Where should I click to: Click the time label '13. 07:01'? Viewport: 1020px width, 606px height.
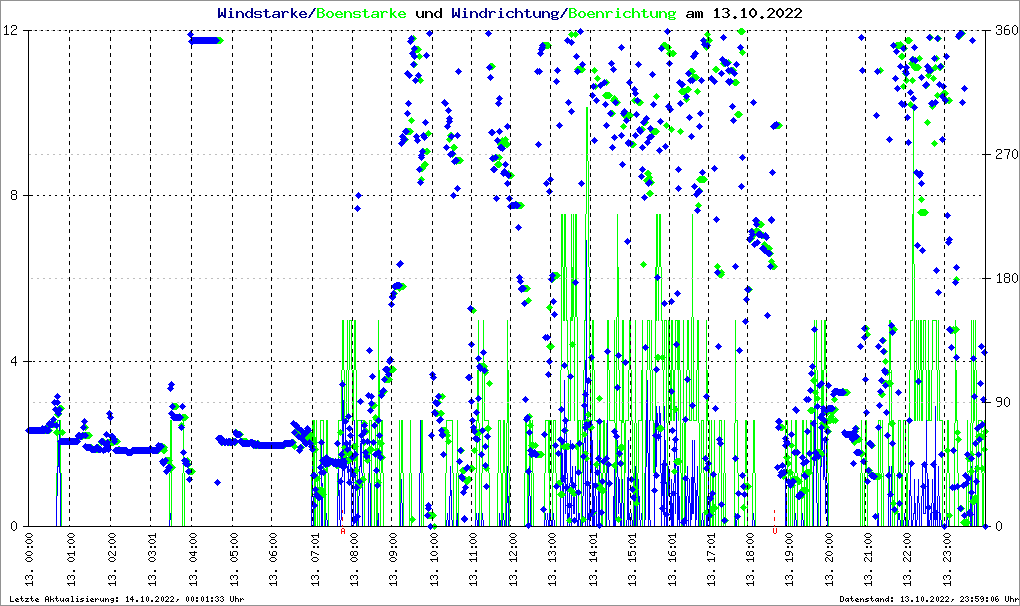point(314,559)
